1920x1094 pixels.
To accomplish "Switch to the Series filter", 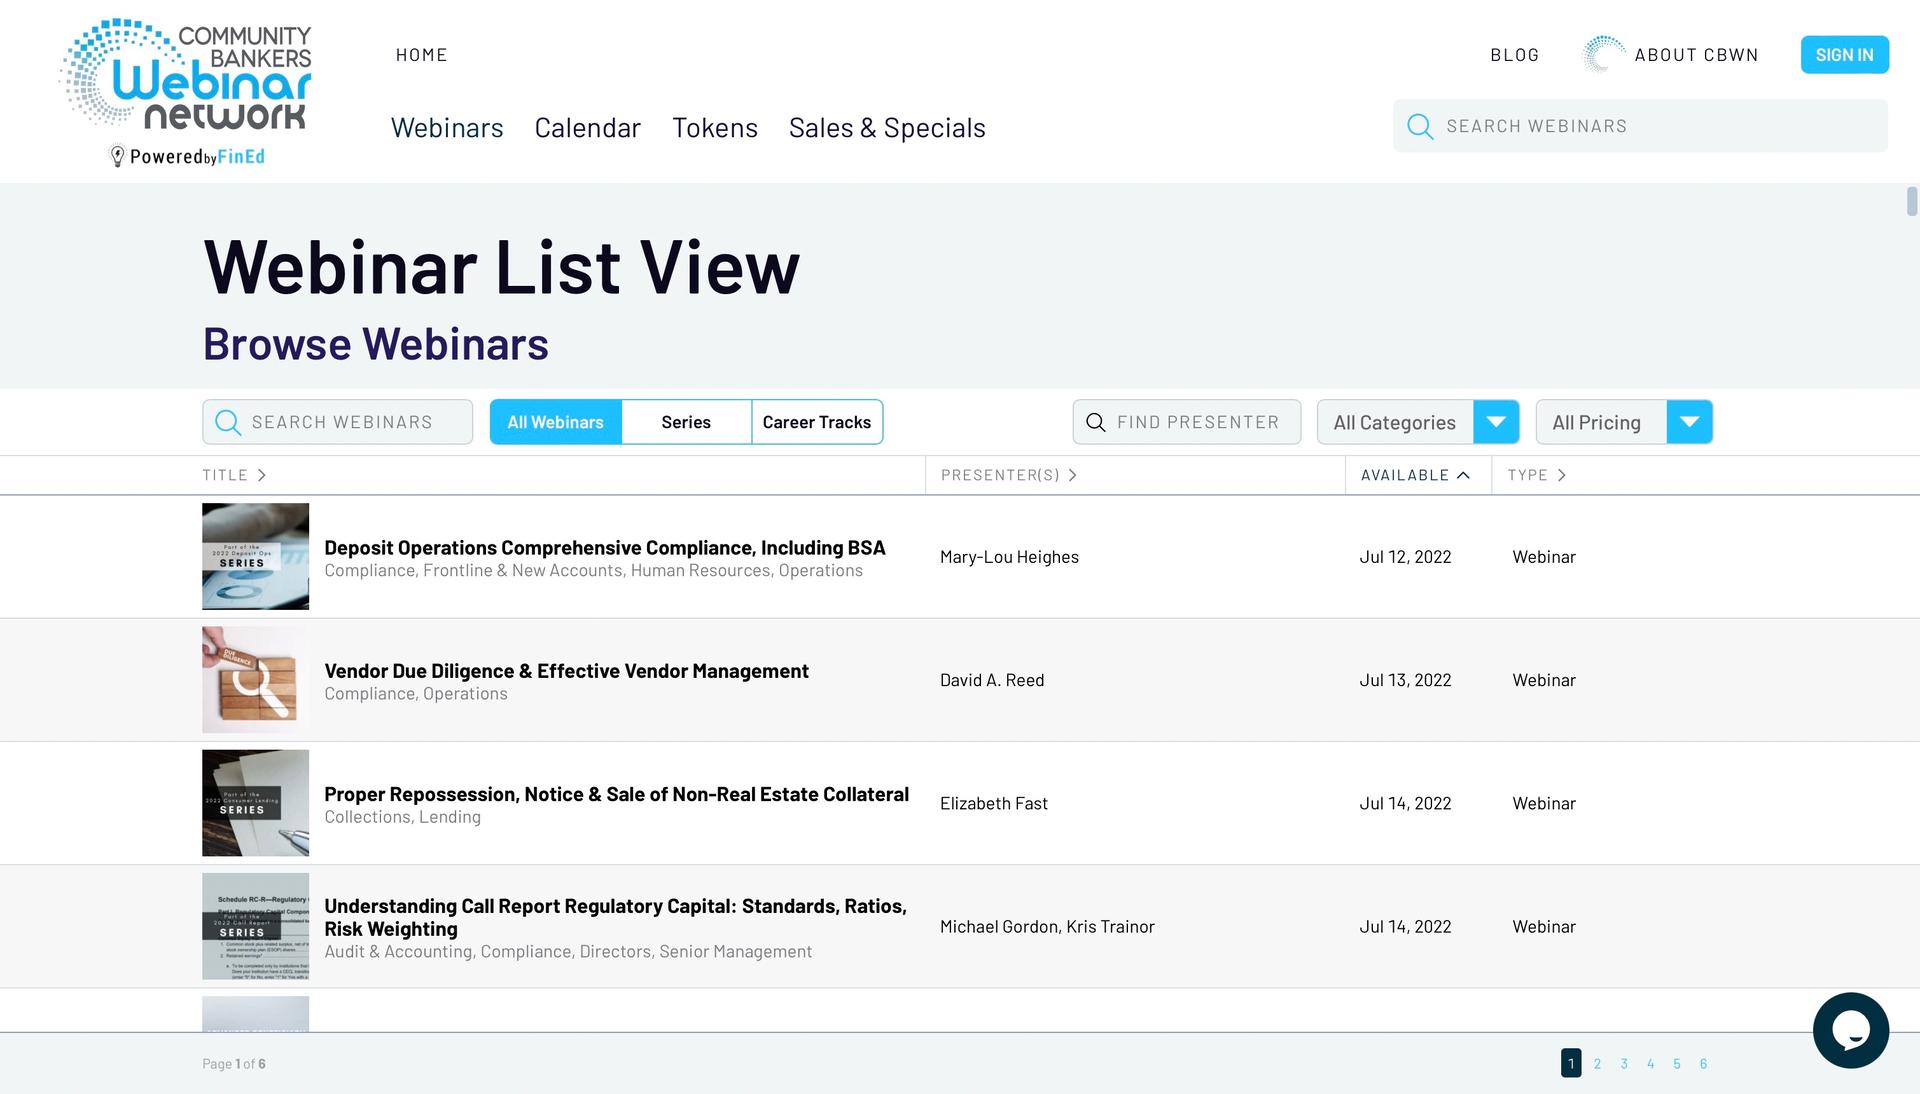I will [686, 422].
